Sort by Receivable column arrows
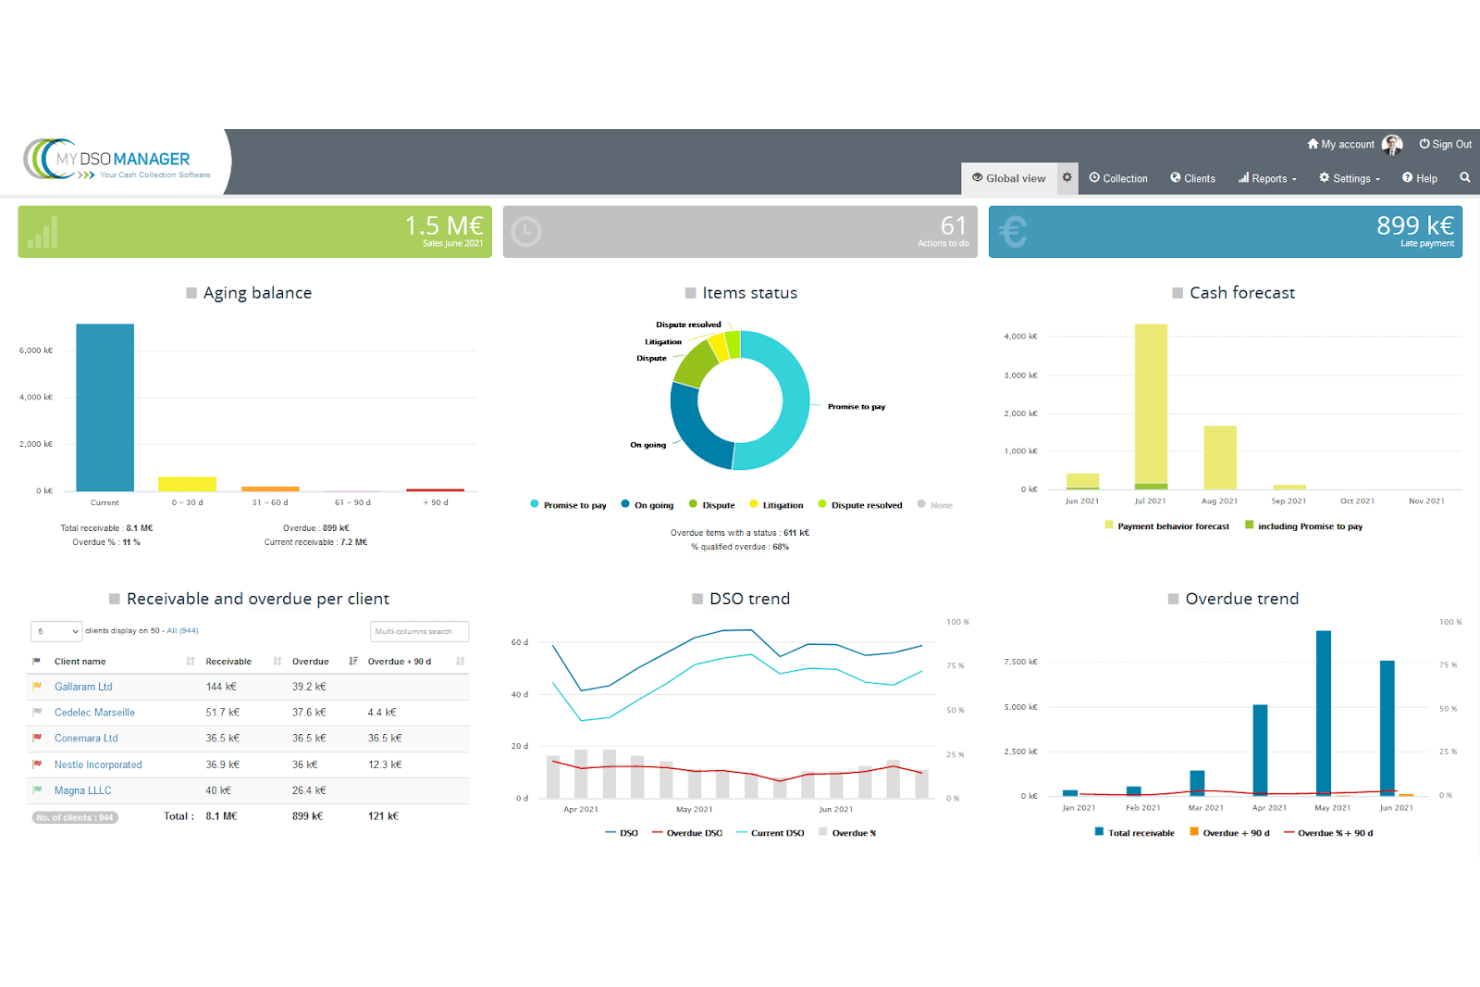 coord(277,661)
